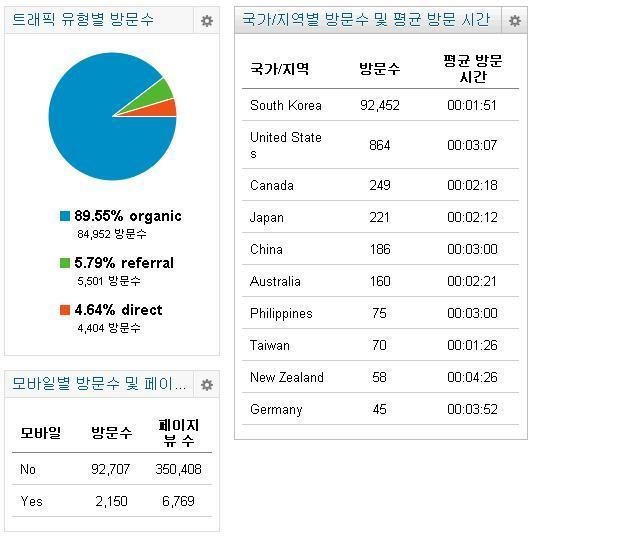Open the 모바일별 방문수 및 페이... widget title
Viewport: 625px width, 542px height.
(99, 384)
